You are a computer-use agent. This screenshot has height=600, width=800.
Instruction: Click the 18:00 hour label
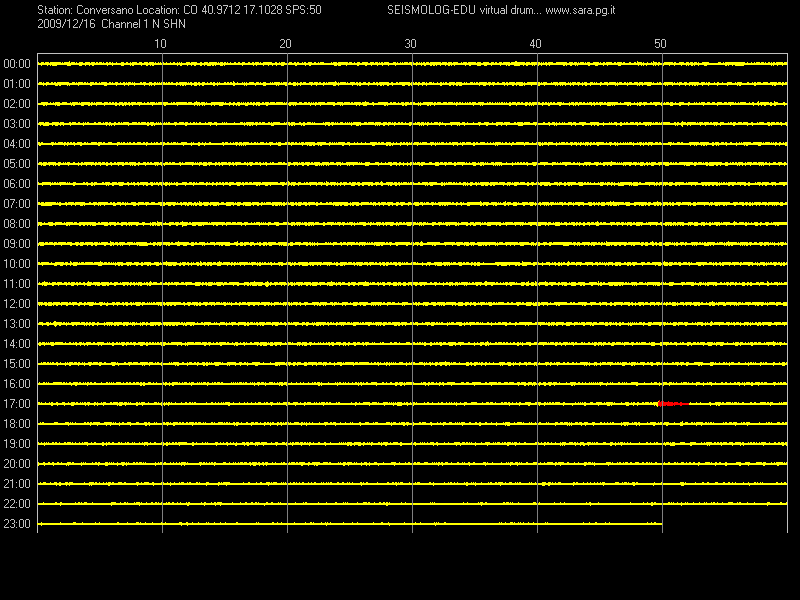pyautogui.click(x=17, y=424)
